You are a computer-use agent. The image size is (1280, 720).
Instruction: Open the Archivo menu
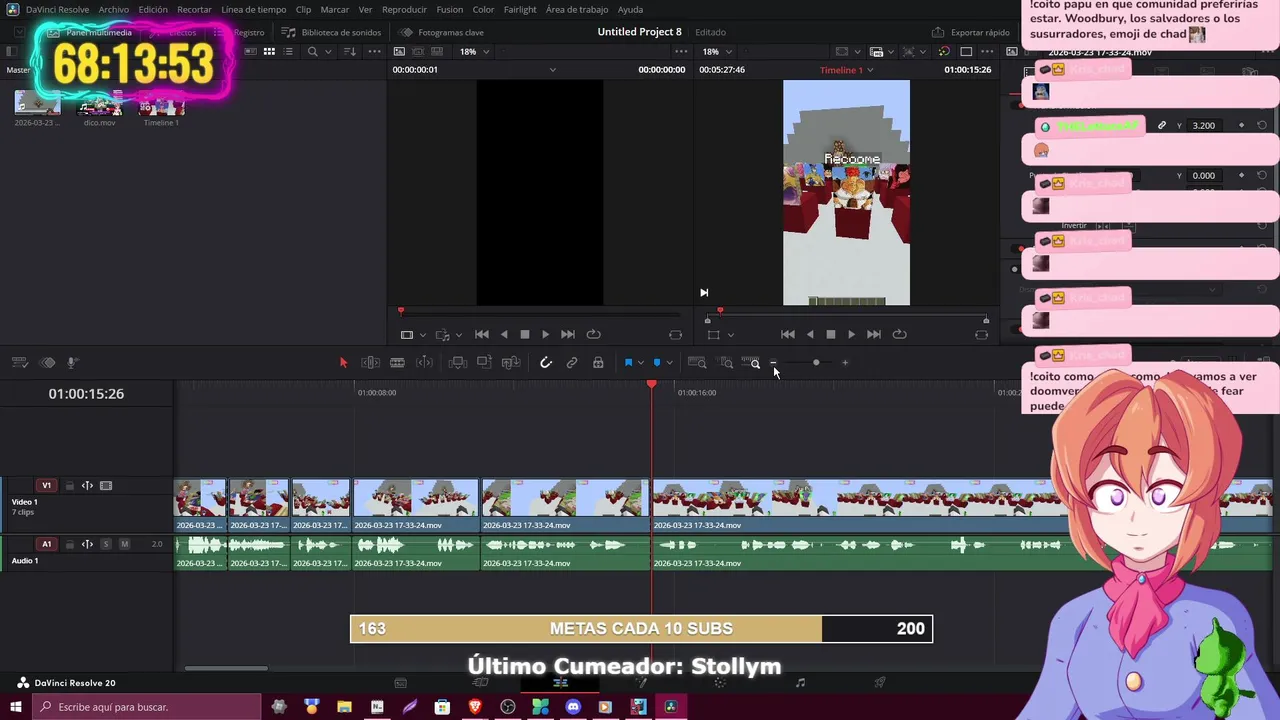[x=113, y=9]
